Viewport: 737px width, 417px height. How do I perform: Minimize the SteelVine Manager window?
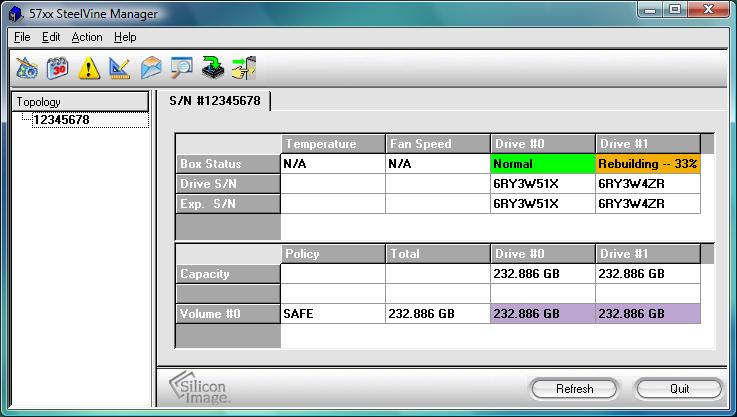(x=650, y=9)
